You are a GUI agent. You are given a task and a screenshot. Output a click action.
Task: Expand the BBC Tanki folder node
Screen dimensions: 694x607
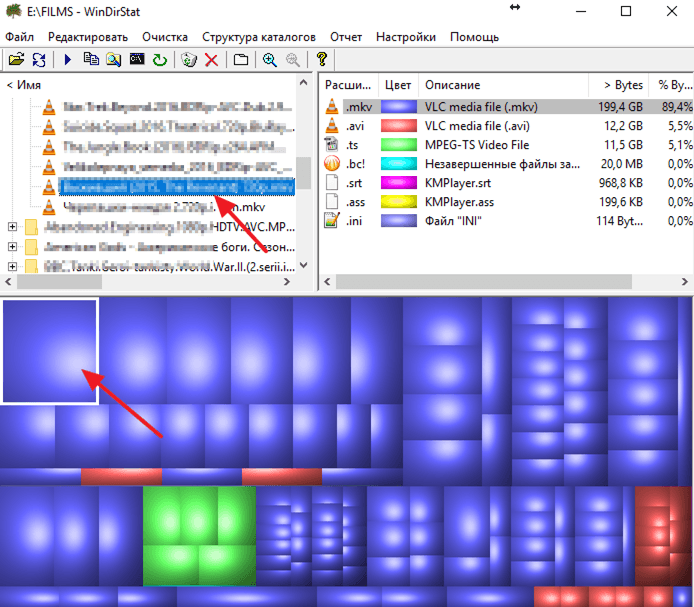click(12, 265)
